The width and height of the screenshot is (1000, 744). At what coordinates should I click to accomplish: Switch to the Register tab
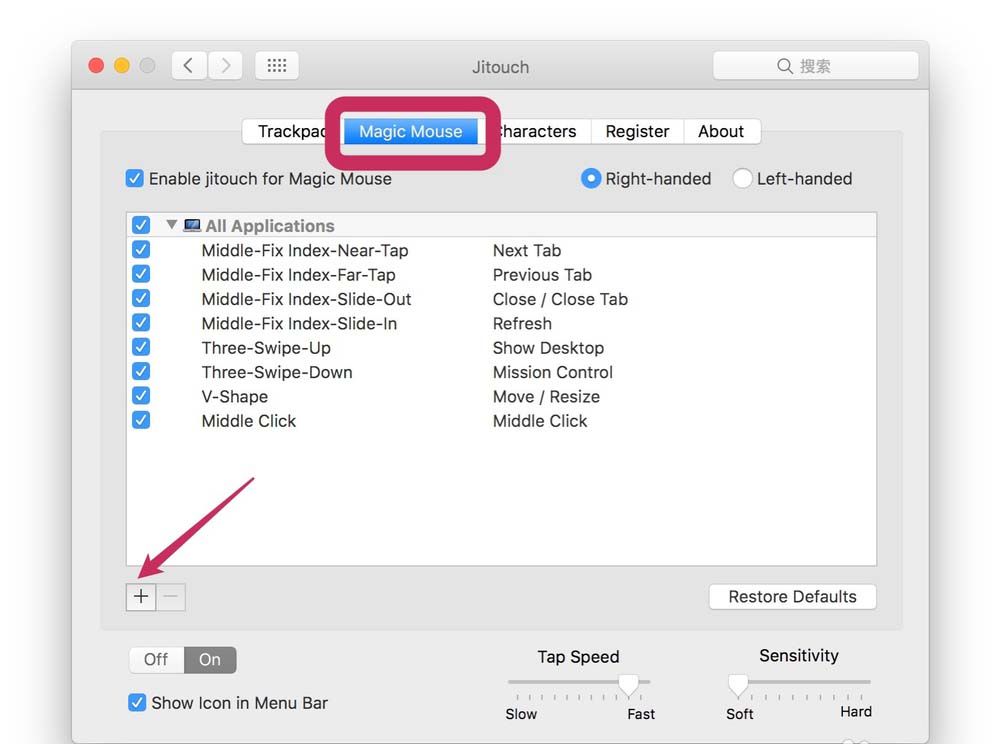pyautogui.click(x=637, y=131)
